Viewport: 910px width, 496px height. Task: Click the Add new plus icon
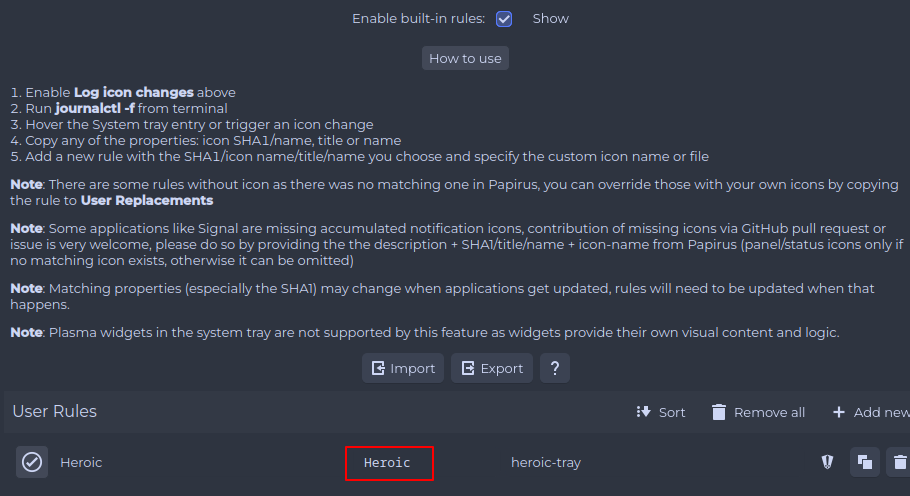[839, 412]
